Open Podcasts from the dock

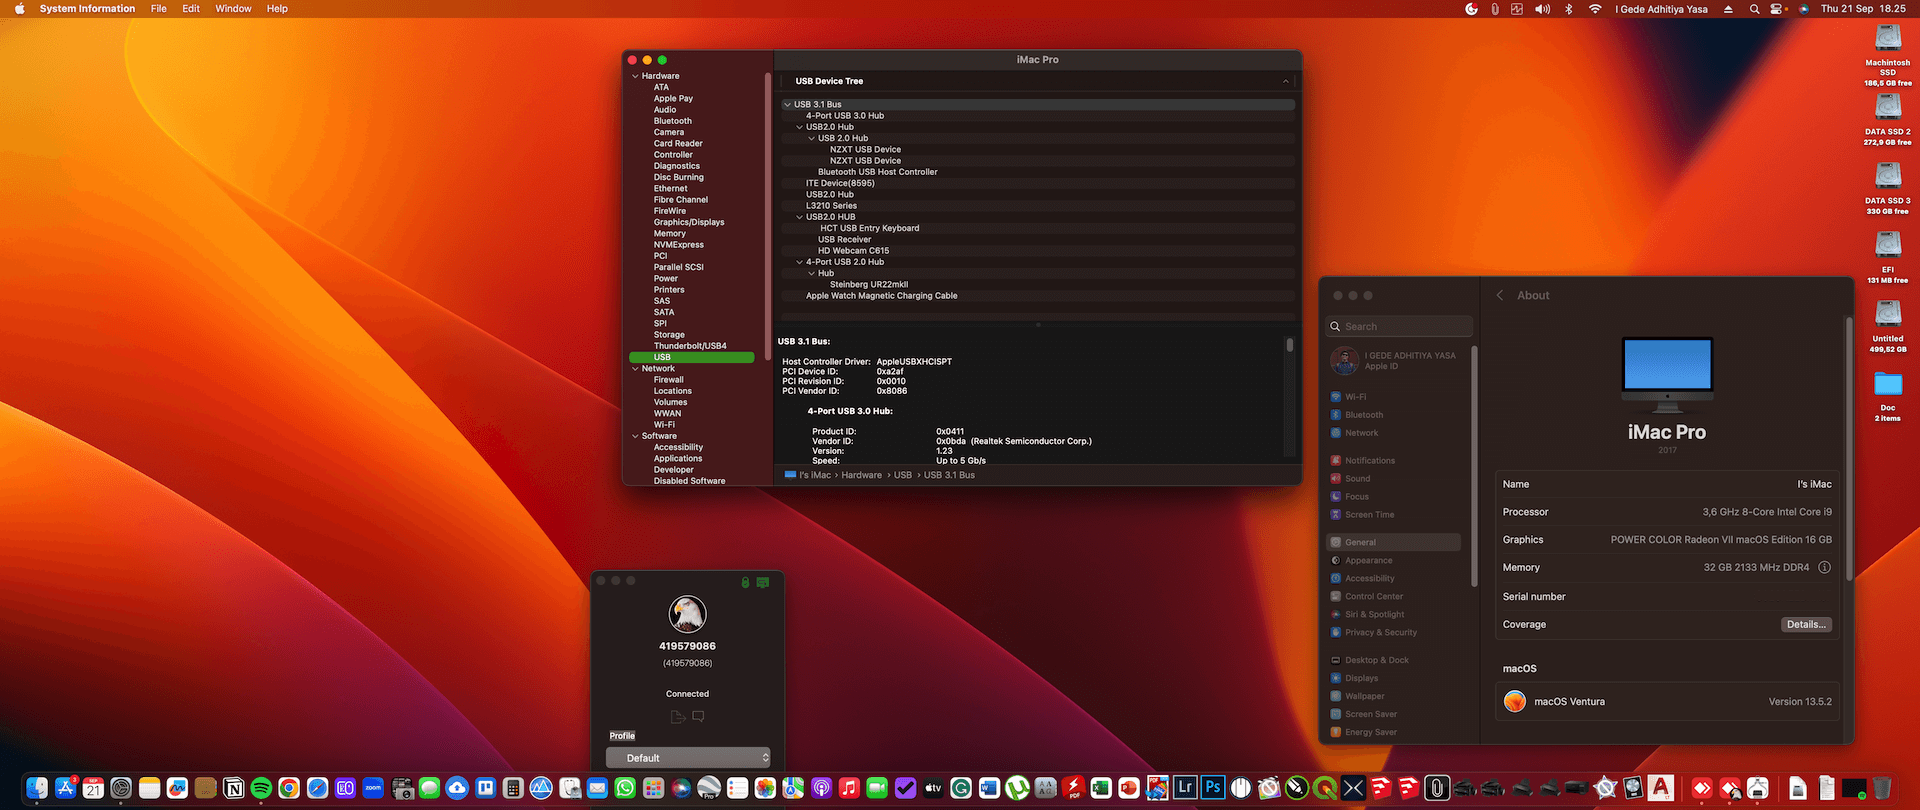pyautogui.click(x=821, y=788)
